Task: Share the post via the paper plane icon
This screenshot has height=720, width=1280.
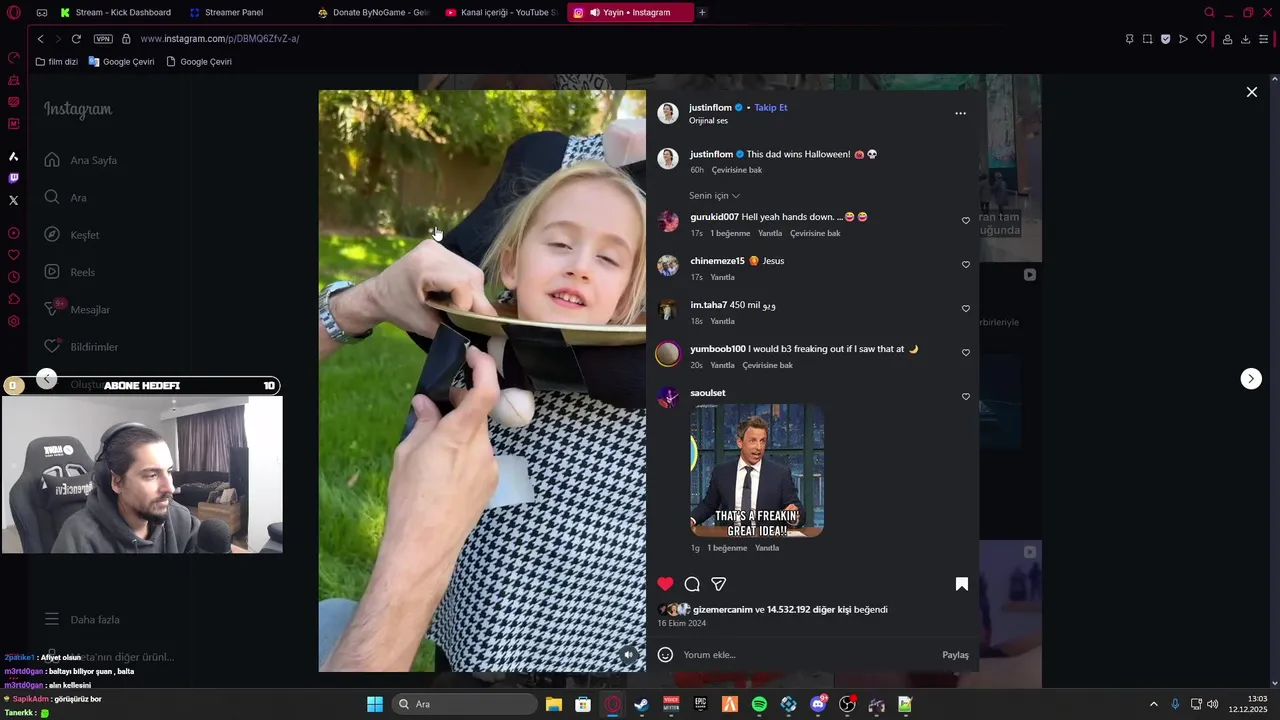Action: 718,584
